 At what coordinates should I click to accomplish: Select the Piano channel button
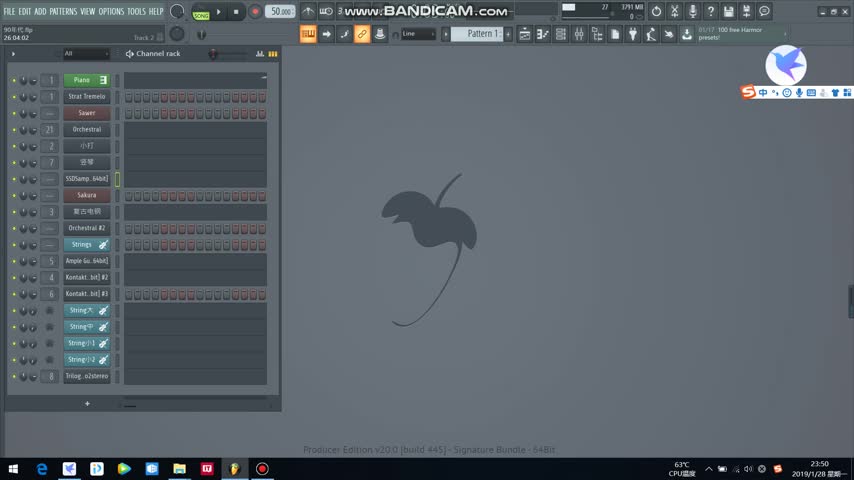click(87, 80)
